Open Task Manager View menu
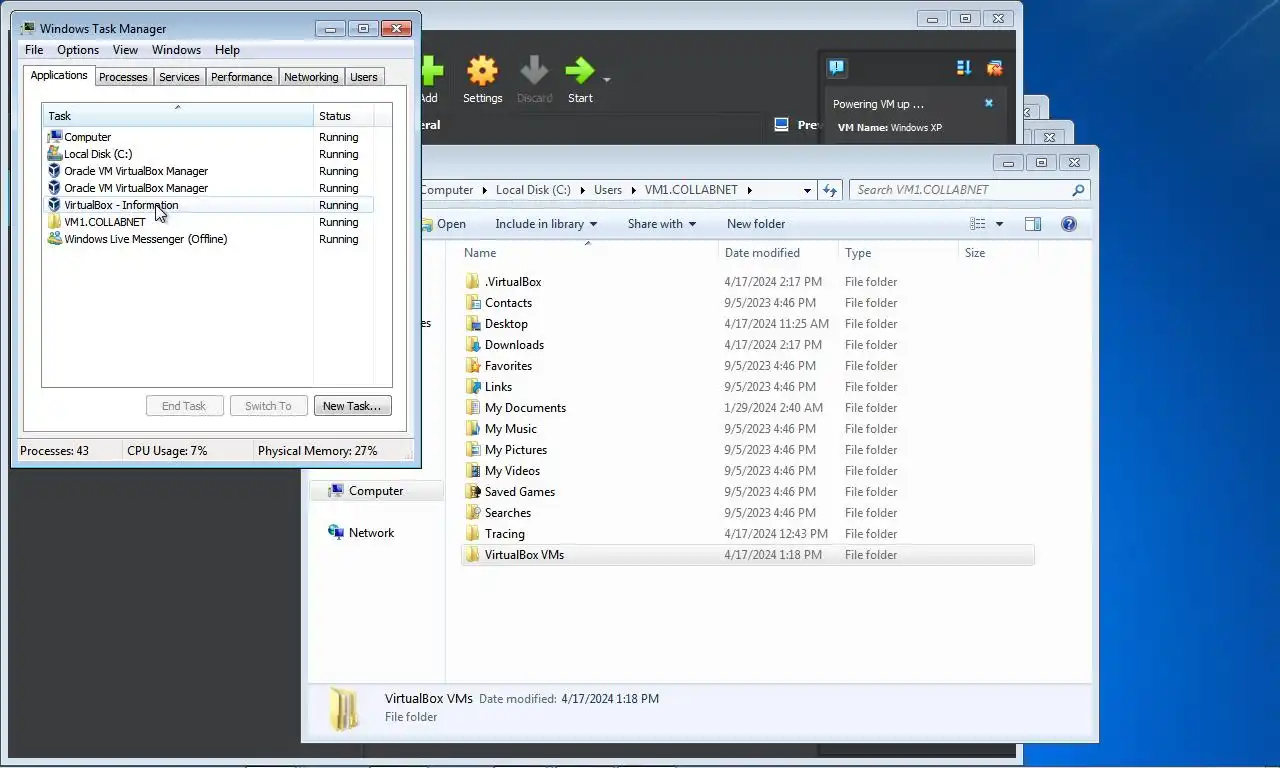Image resolution: width=1280 pixels, height=768 pixels. pyautogui.click(x=125, y=50)
